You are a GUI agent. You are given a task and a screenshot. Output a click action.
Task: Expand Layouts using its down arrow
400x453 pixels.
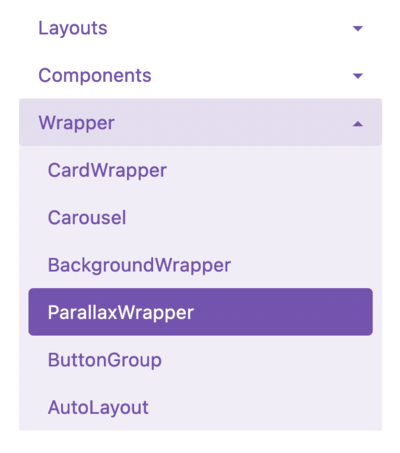click(x=358, y=28)
